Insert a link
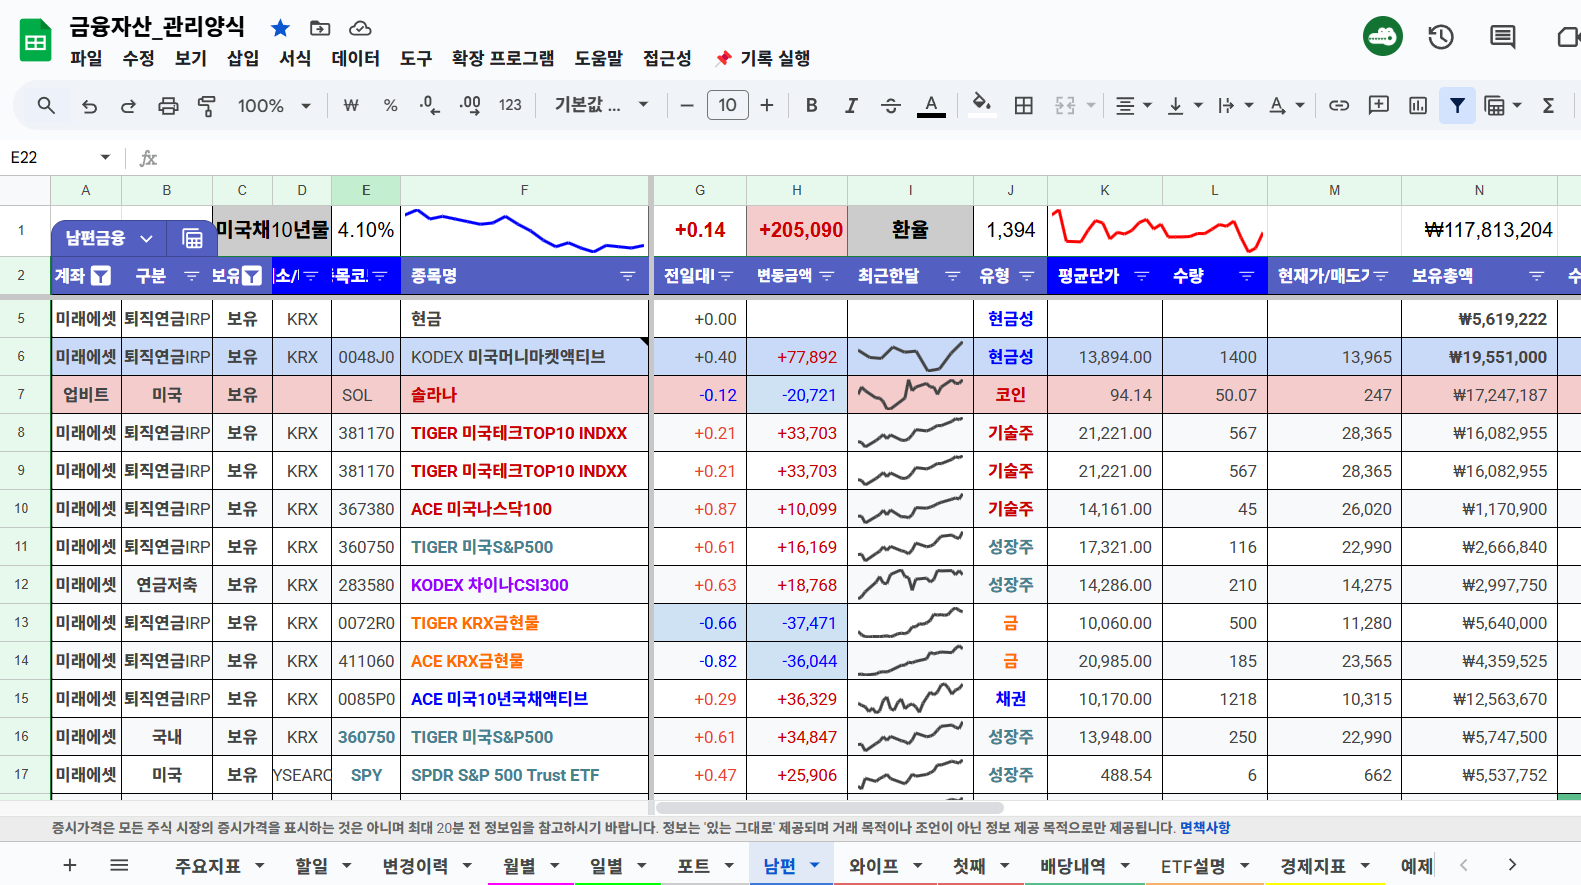1581x885 pixels. [x=1339, y=105]
